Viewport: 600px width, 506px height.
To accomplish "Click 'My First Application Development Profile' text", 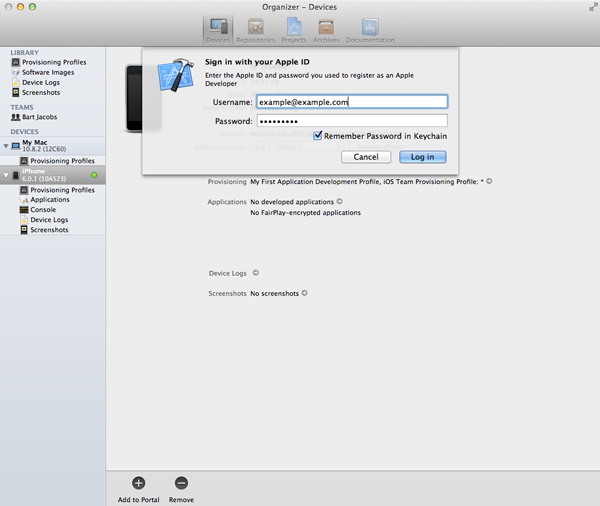I will tap(315, 181).
